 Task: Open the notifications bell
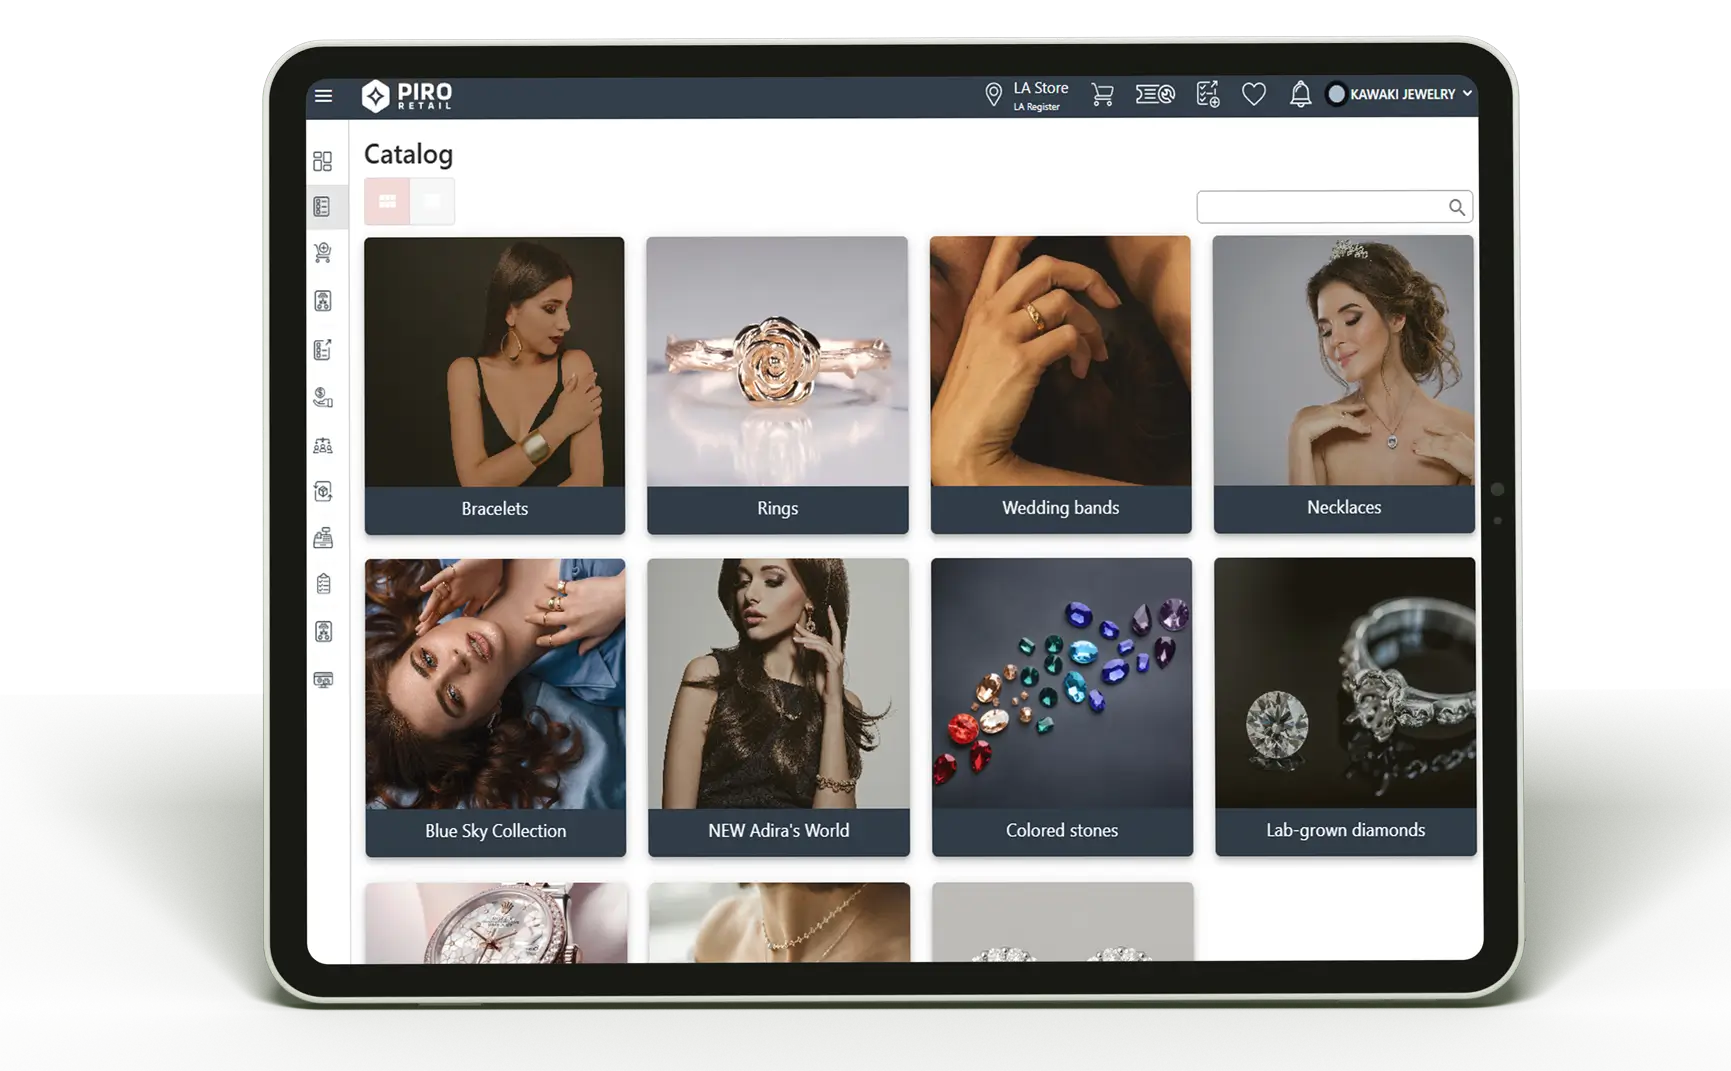[1300, 95]
